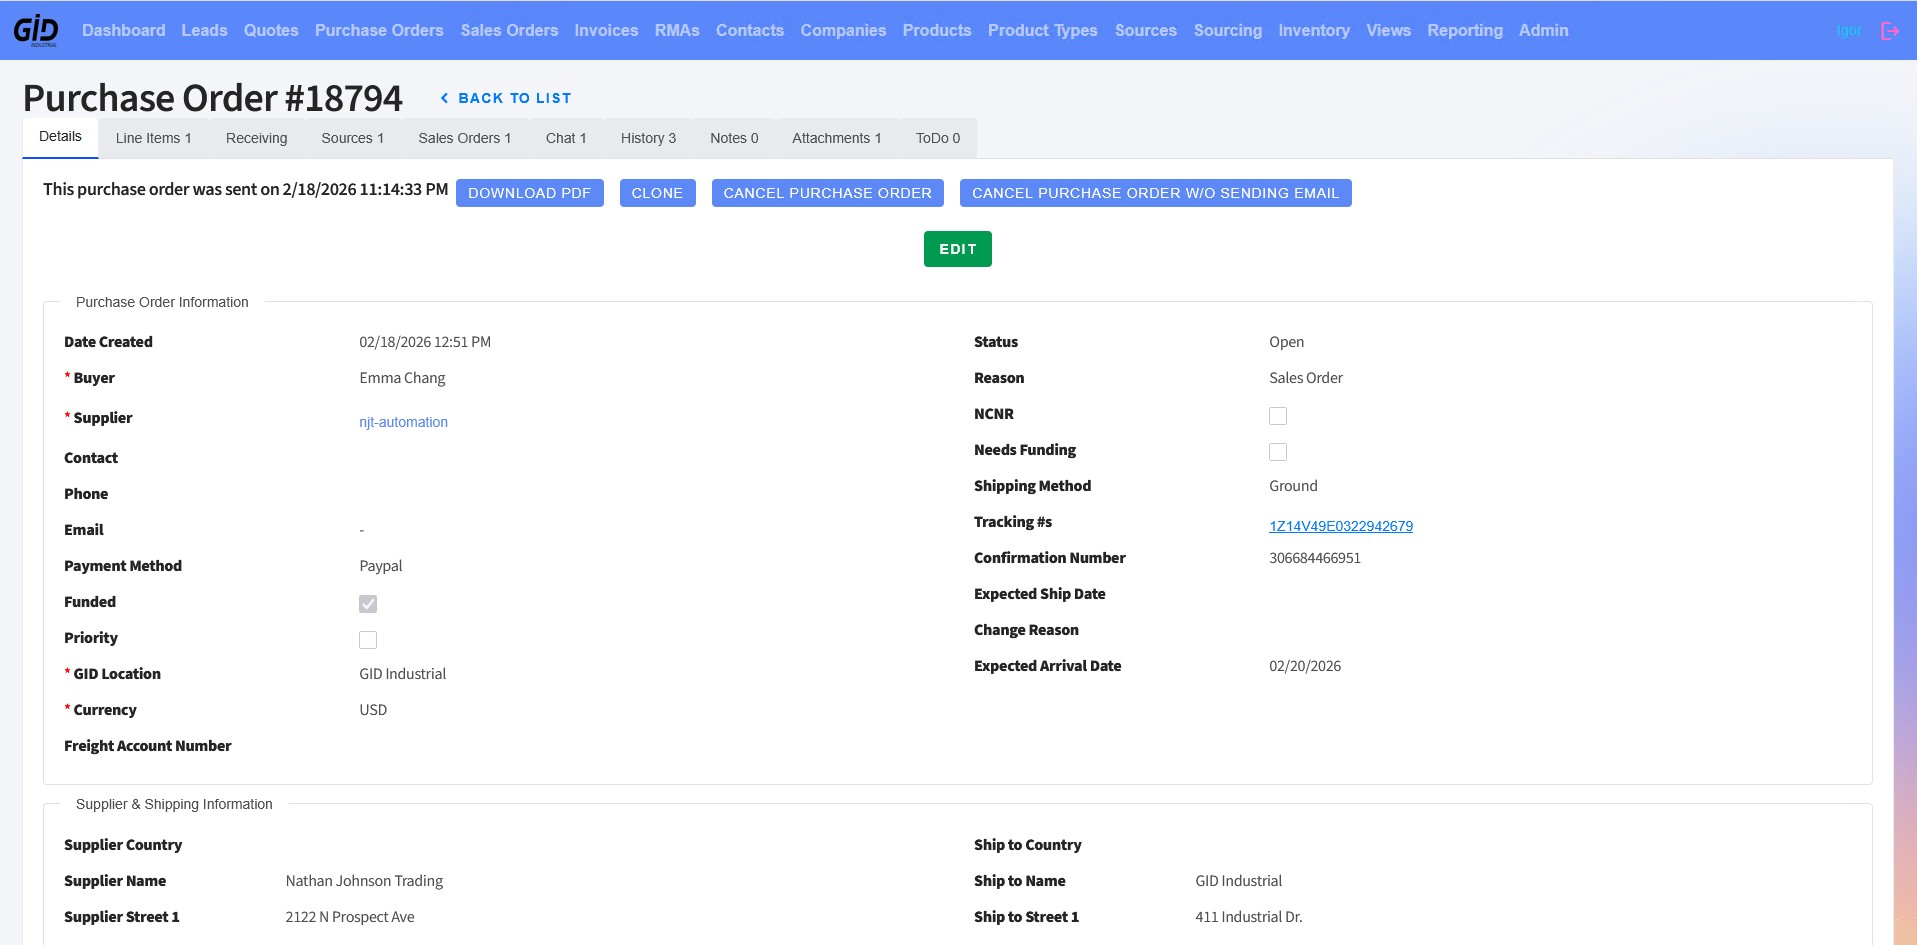Click Cancel Purchase Order W/O Sending Email
The height and width of the screenshot is (945, 1917).
1155,193
